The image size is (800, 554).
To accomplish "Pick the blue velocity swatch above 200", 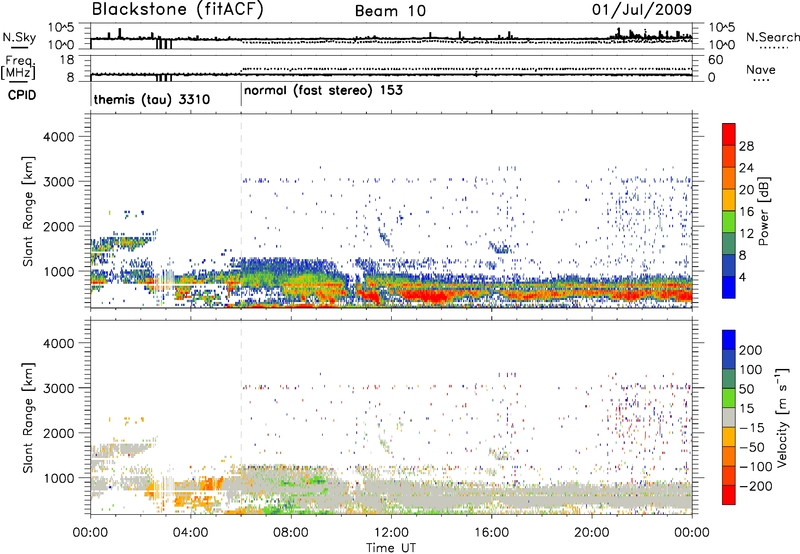I will pos(729,340).
